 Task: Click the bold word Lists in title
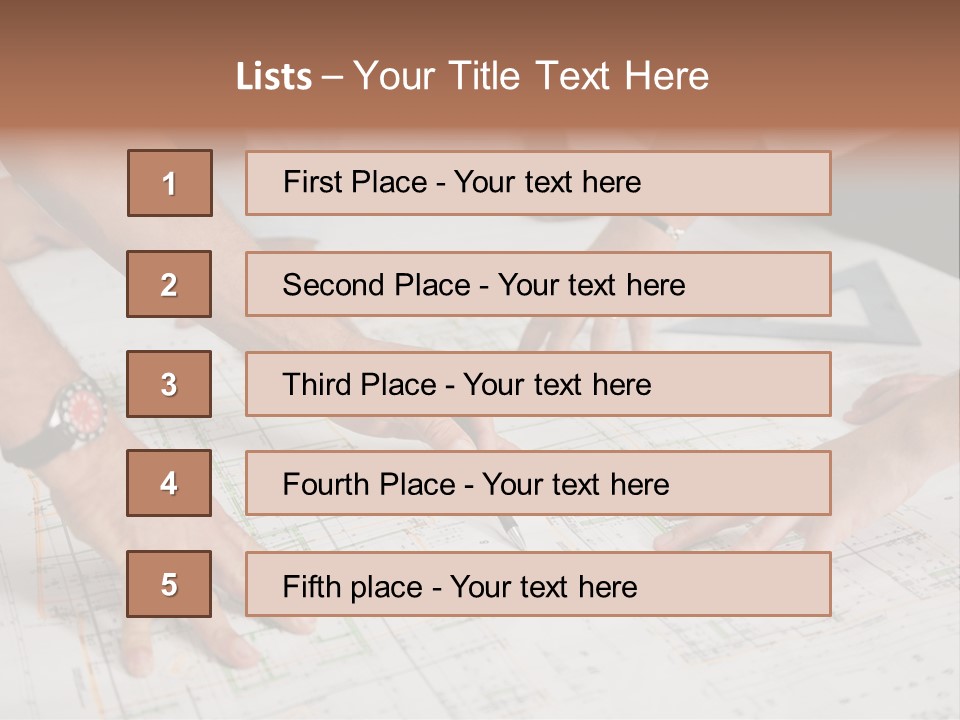point(274,77)
